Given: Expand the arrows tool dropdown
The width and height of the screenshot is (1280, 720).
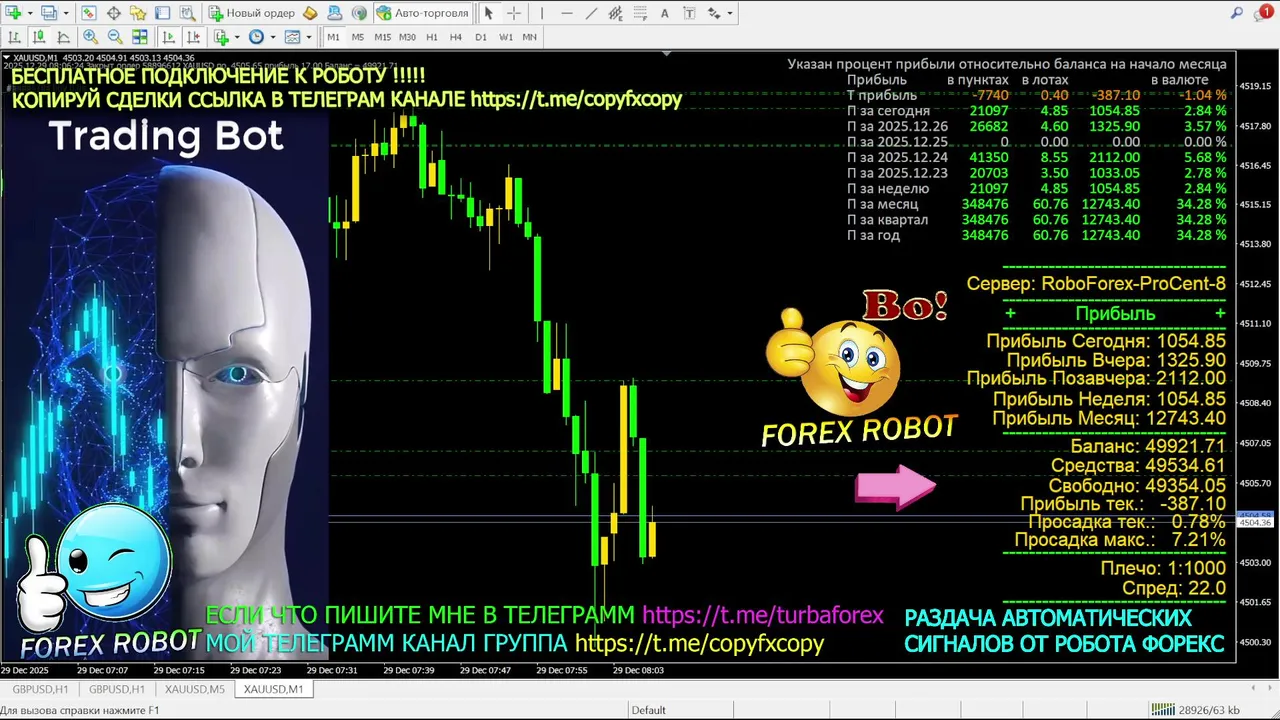Looking at the screenshot, I should (730, 14).
